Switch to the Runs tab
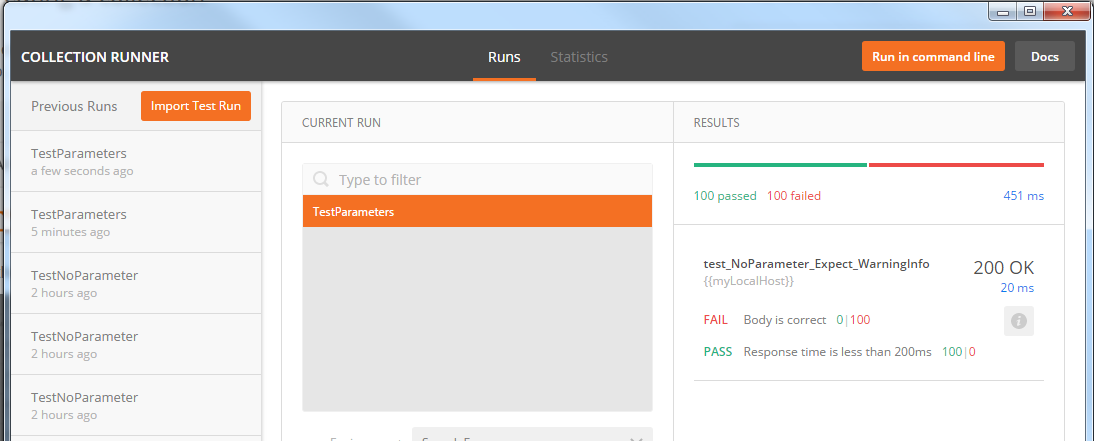The width and height of the screenshot is (1094, 441). [504, 57]
